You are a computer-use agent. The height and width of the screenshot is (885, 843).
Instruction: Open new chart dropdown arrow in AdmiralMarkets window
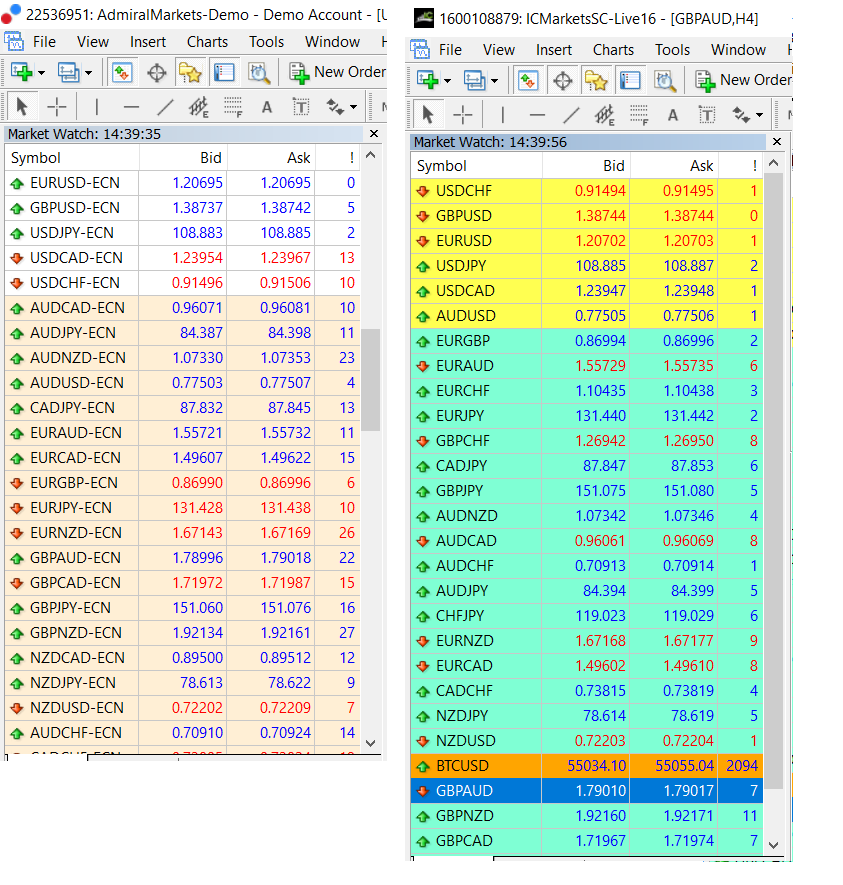click(x=39, y=72)
